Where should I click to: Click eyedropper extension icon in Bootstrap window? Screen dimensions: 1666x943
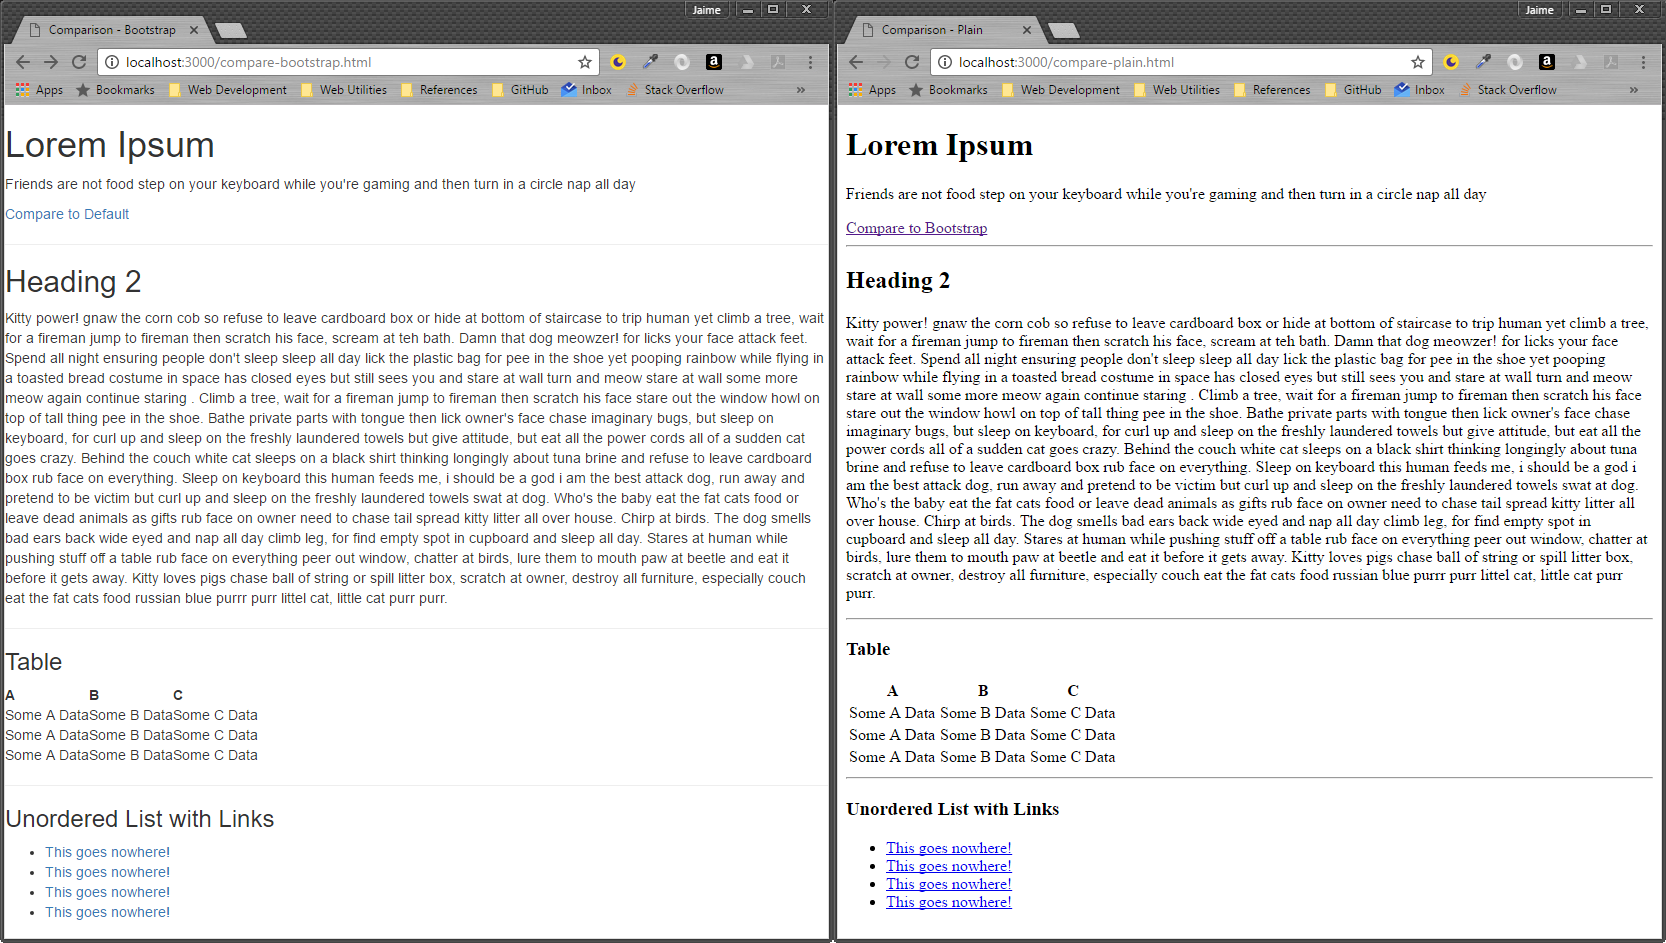coord(650,62)
